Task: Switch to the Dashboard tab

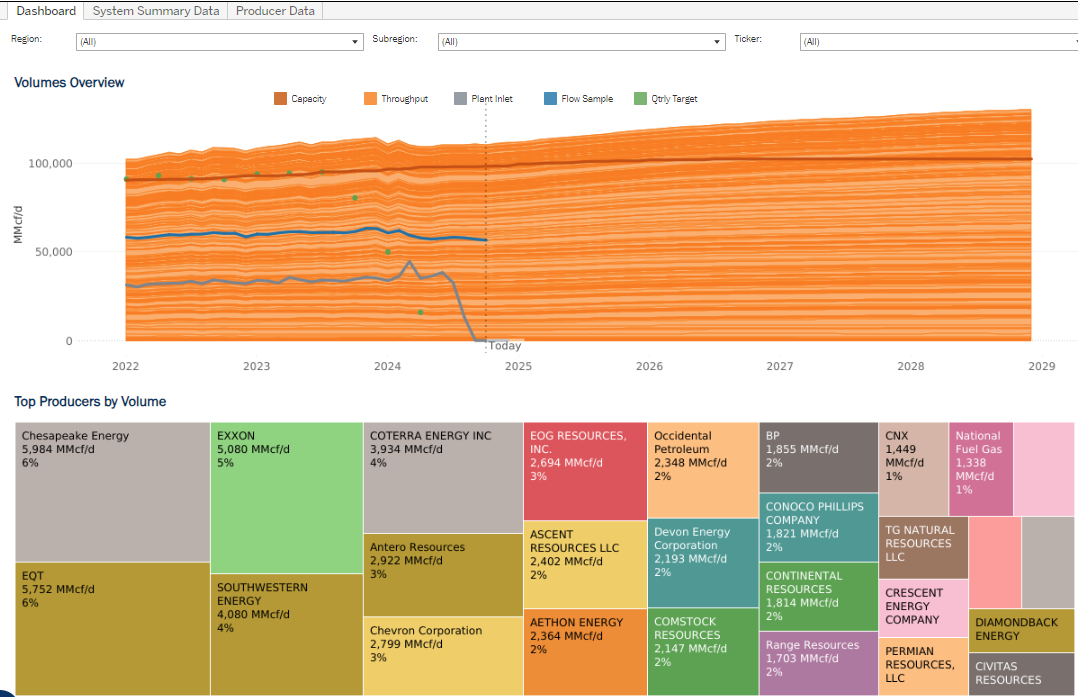Action: coord(46,11)
